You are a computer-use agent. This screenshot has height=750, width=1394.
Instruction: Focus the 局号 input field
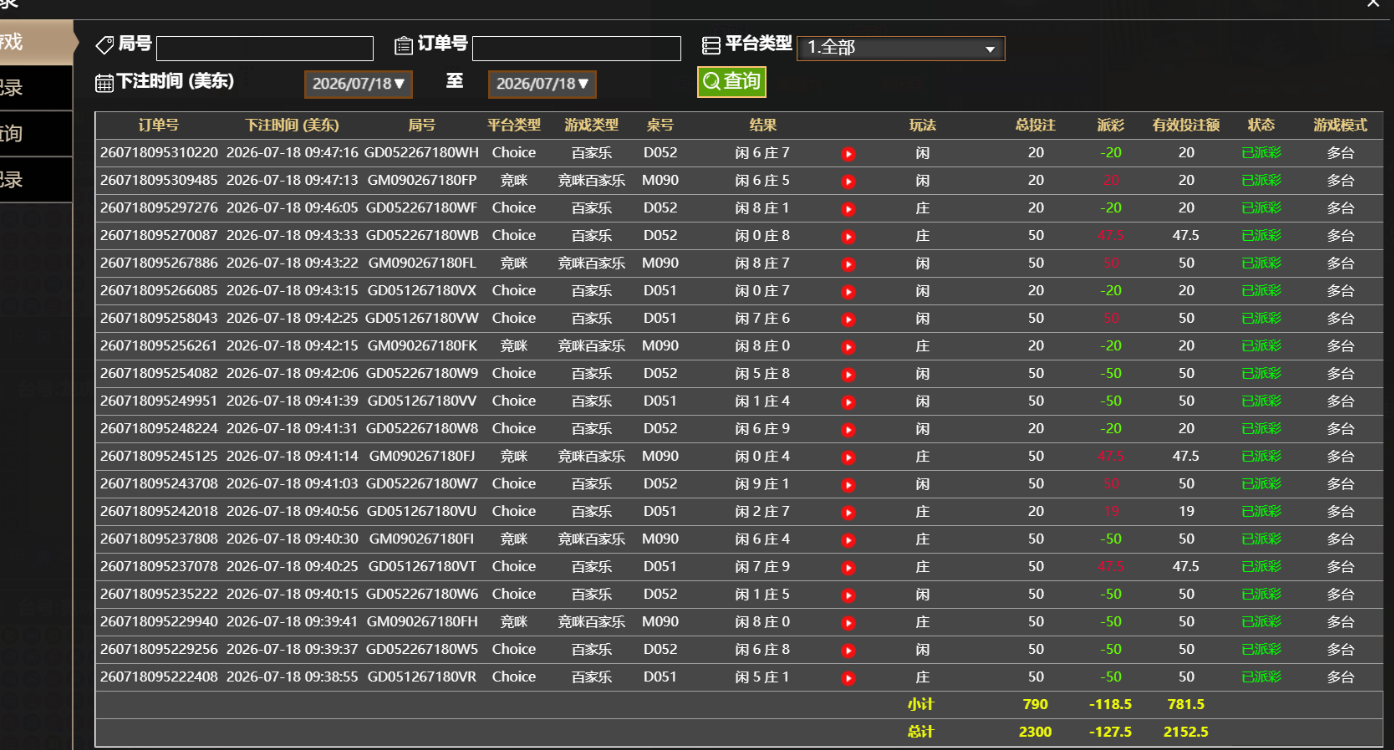coord(265,48)
